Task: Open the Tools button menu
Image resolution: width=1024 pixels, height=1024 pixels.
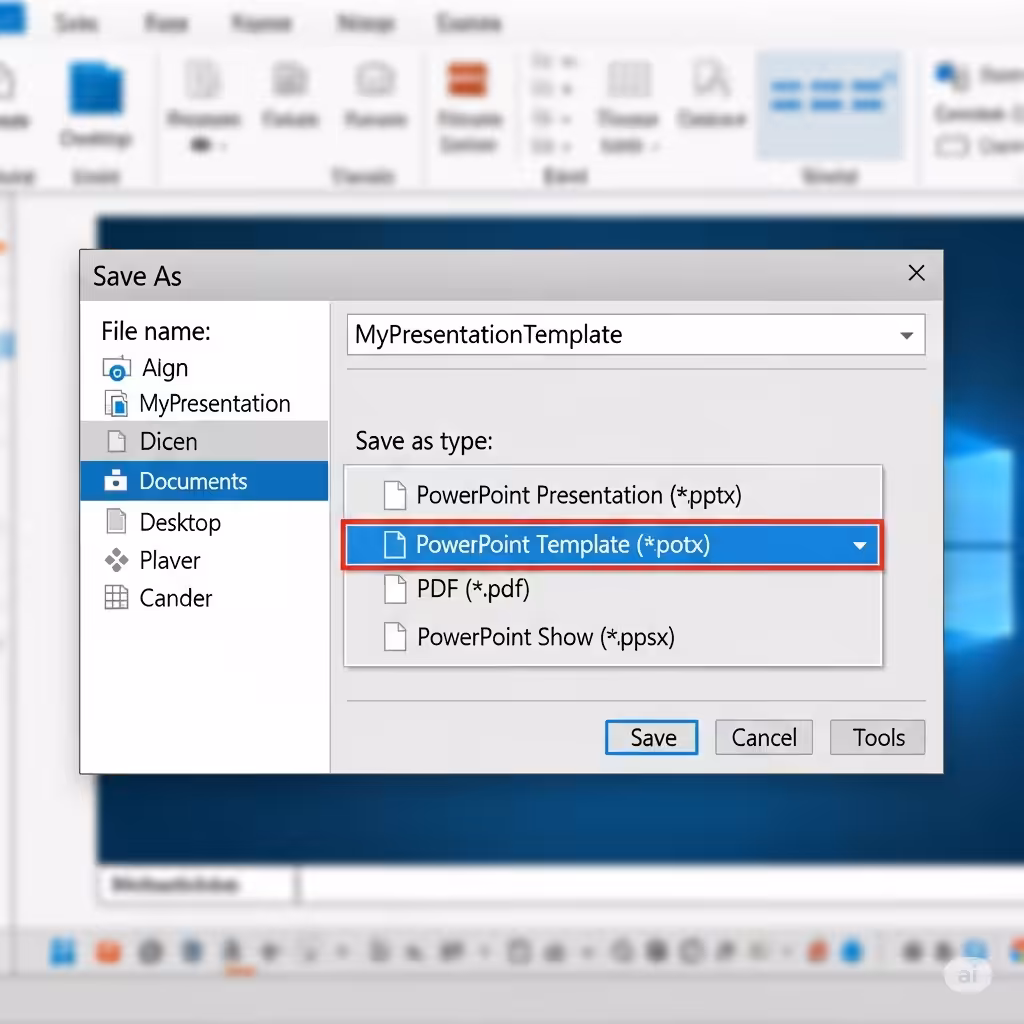Action: point(877,737)
